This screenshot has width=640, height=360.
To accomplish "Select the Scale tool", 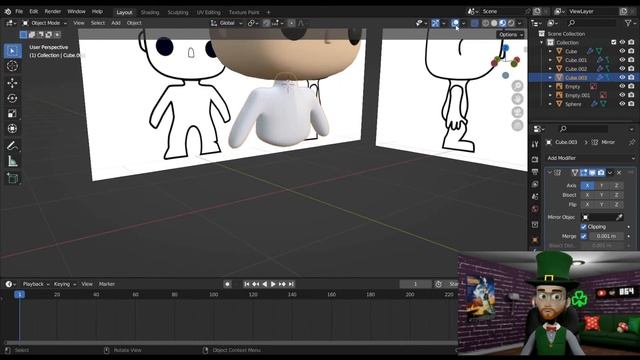I will click(12, 113).
